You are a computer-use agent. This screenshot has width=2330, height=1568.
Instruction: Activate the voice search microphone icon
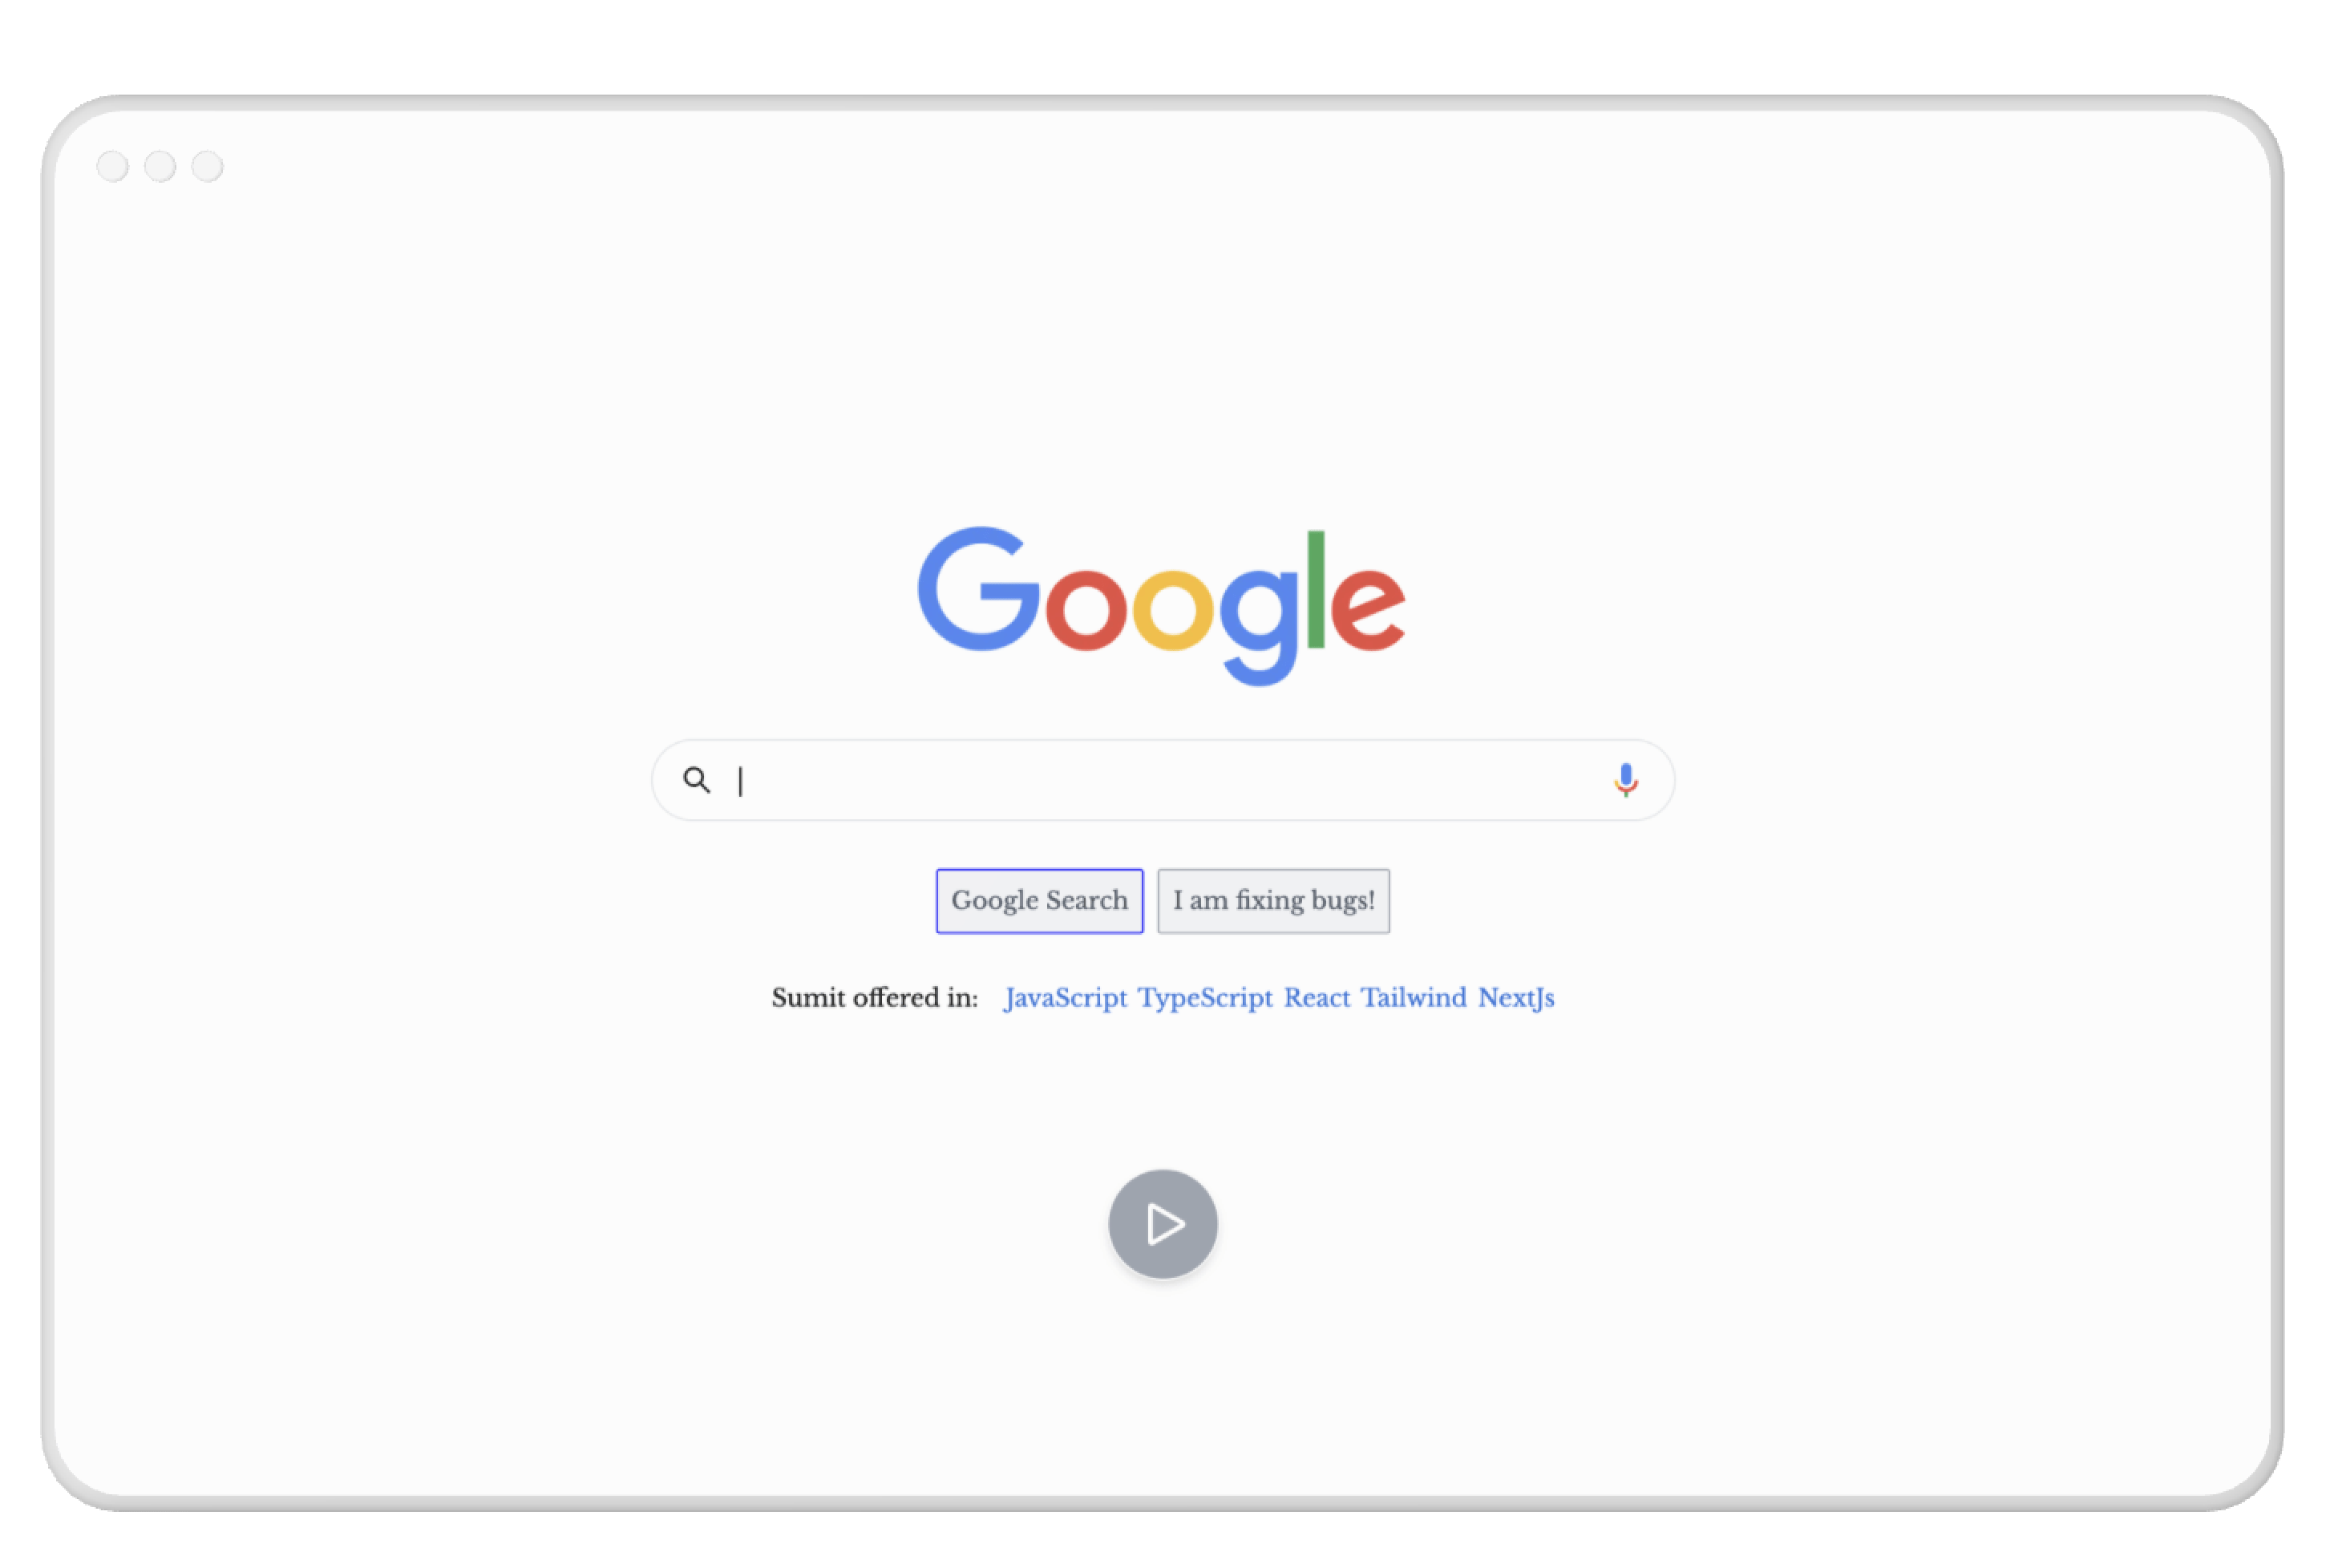coord(1626,780)
